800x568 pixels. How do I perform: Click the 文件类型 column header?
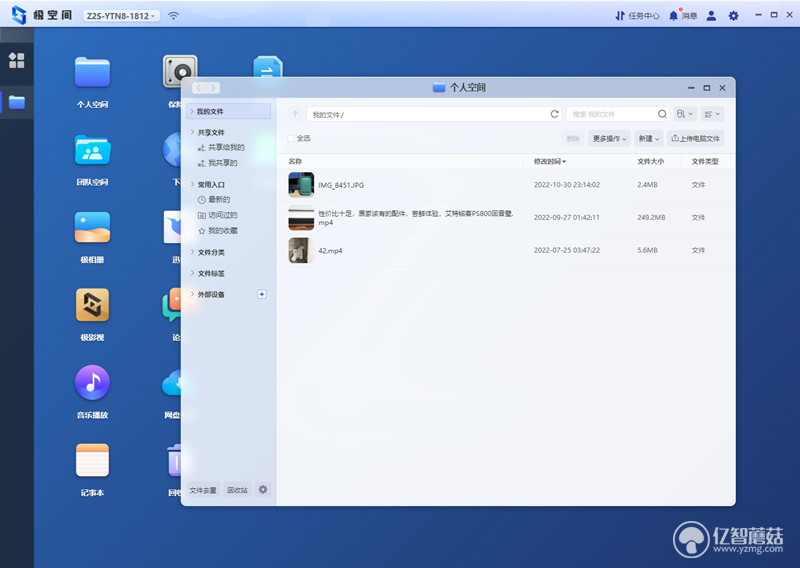[x=705, y=161]
